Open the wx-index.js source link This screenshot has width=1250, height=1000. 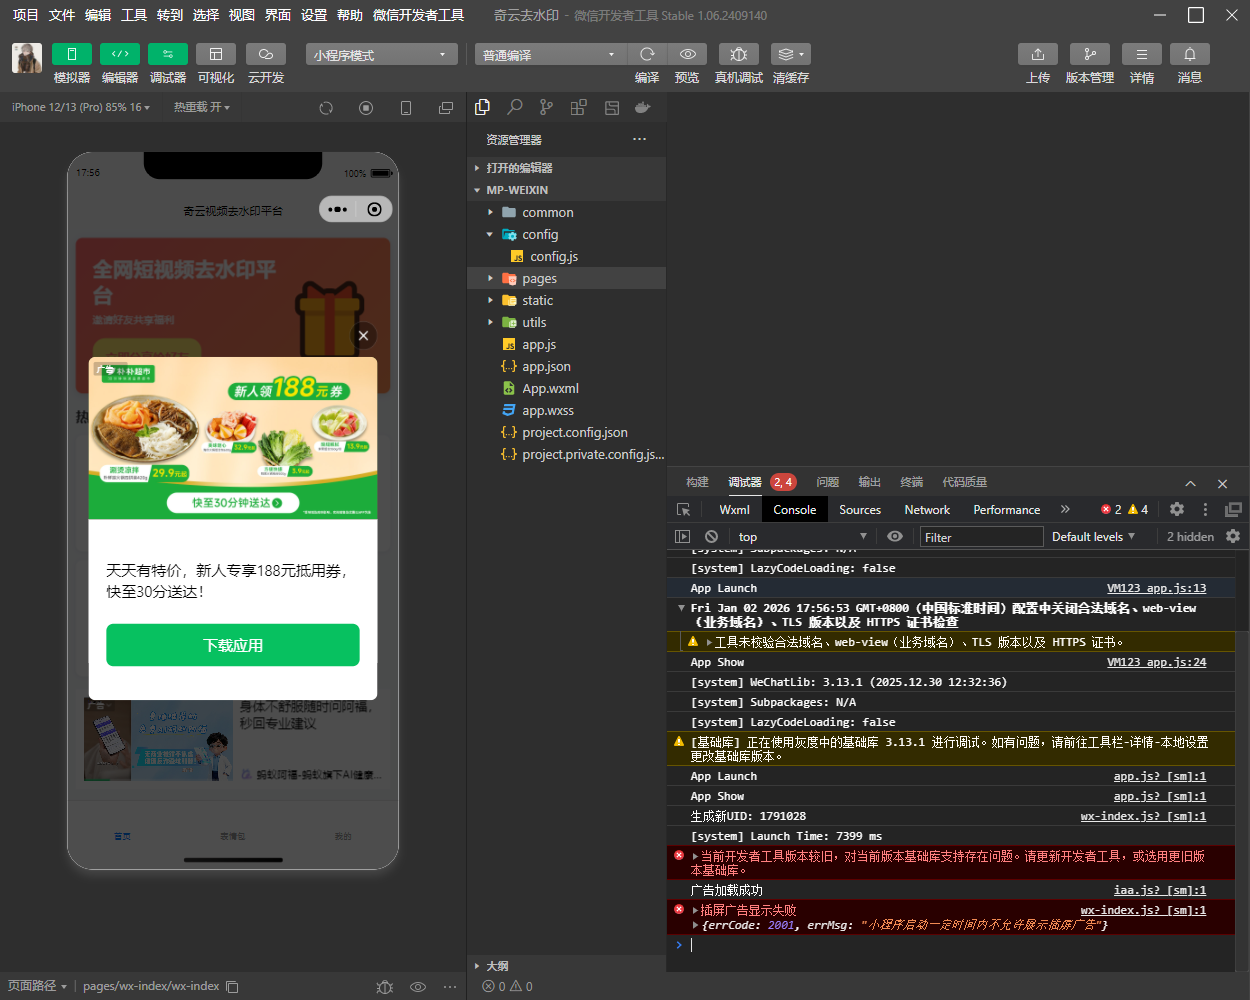(x=1143, y=817)
